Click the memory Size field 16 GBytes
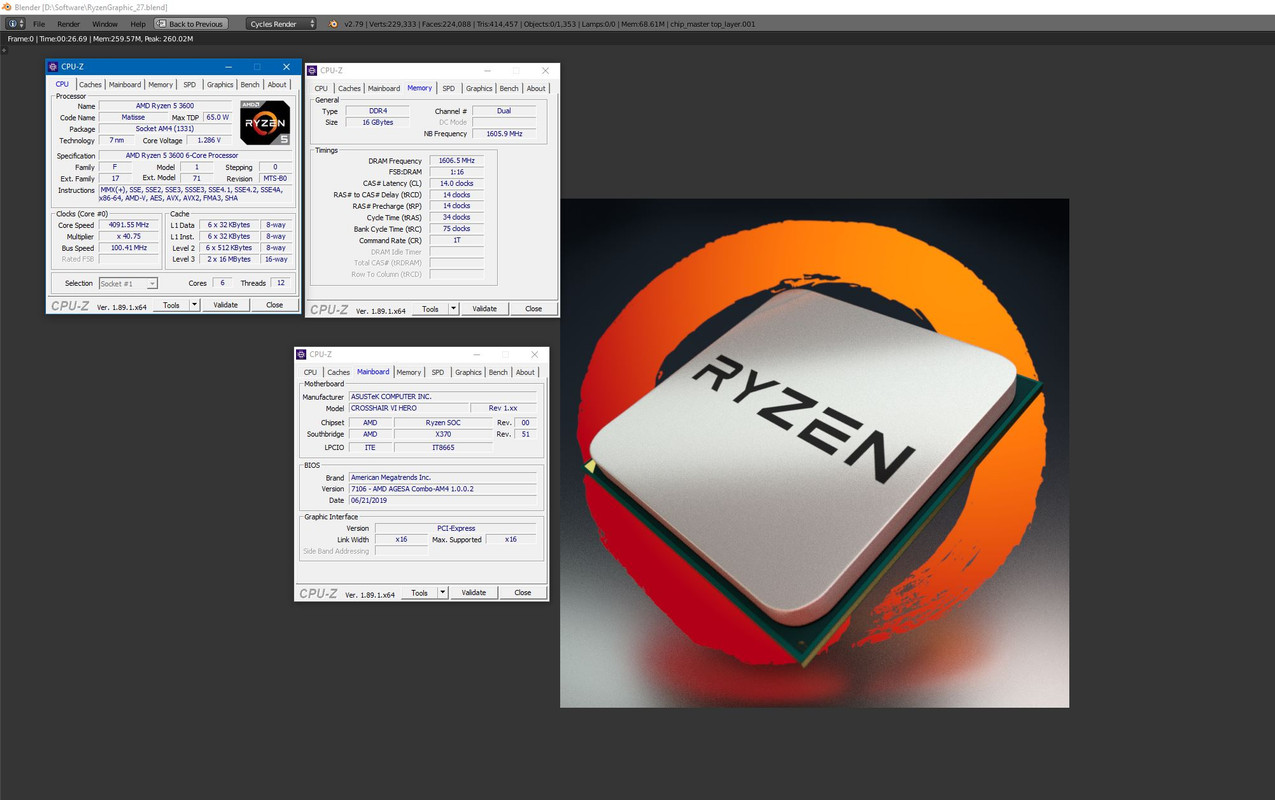This screenshot has width=1275, height=800. (x=377, y=123)
